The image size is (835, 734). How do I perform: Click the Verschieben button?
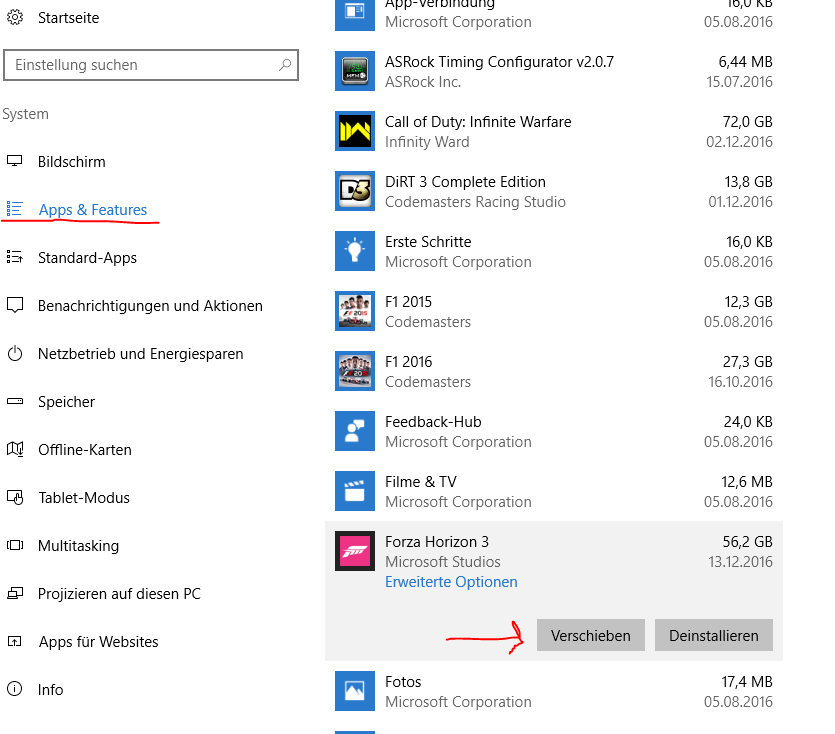pyautogui.click(x=591, y=635)
